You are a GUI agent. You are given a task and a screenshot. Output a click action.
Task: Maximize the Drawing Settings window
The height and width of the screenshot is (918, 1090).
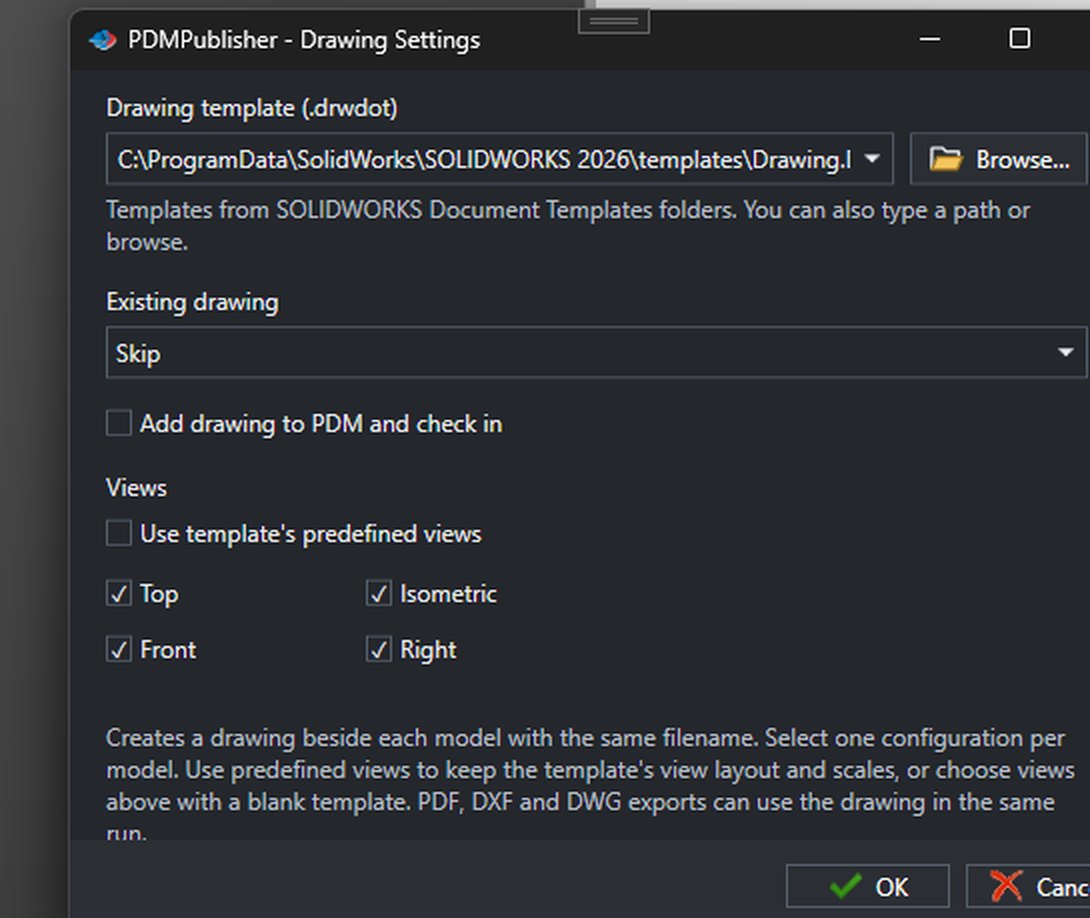(1019, 39)
